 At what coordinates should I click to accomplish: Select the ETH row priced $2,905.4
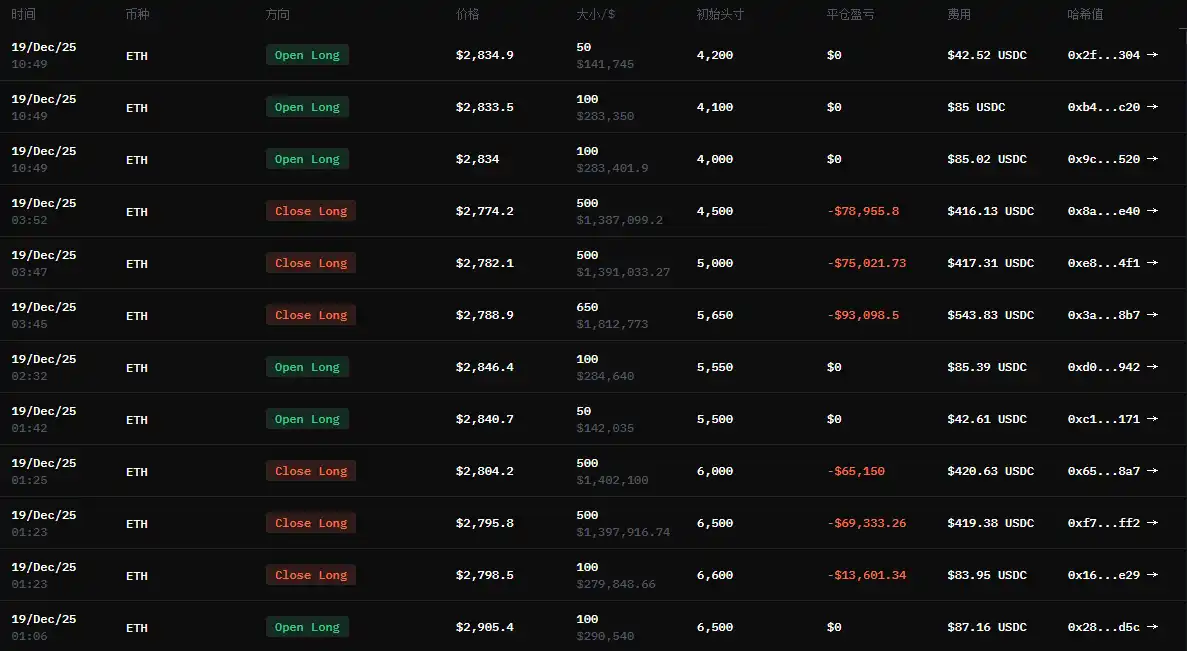click(x=137, y=627)
